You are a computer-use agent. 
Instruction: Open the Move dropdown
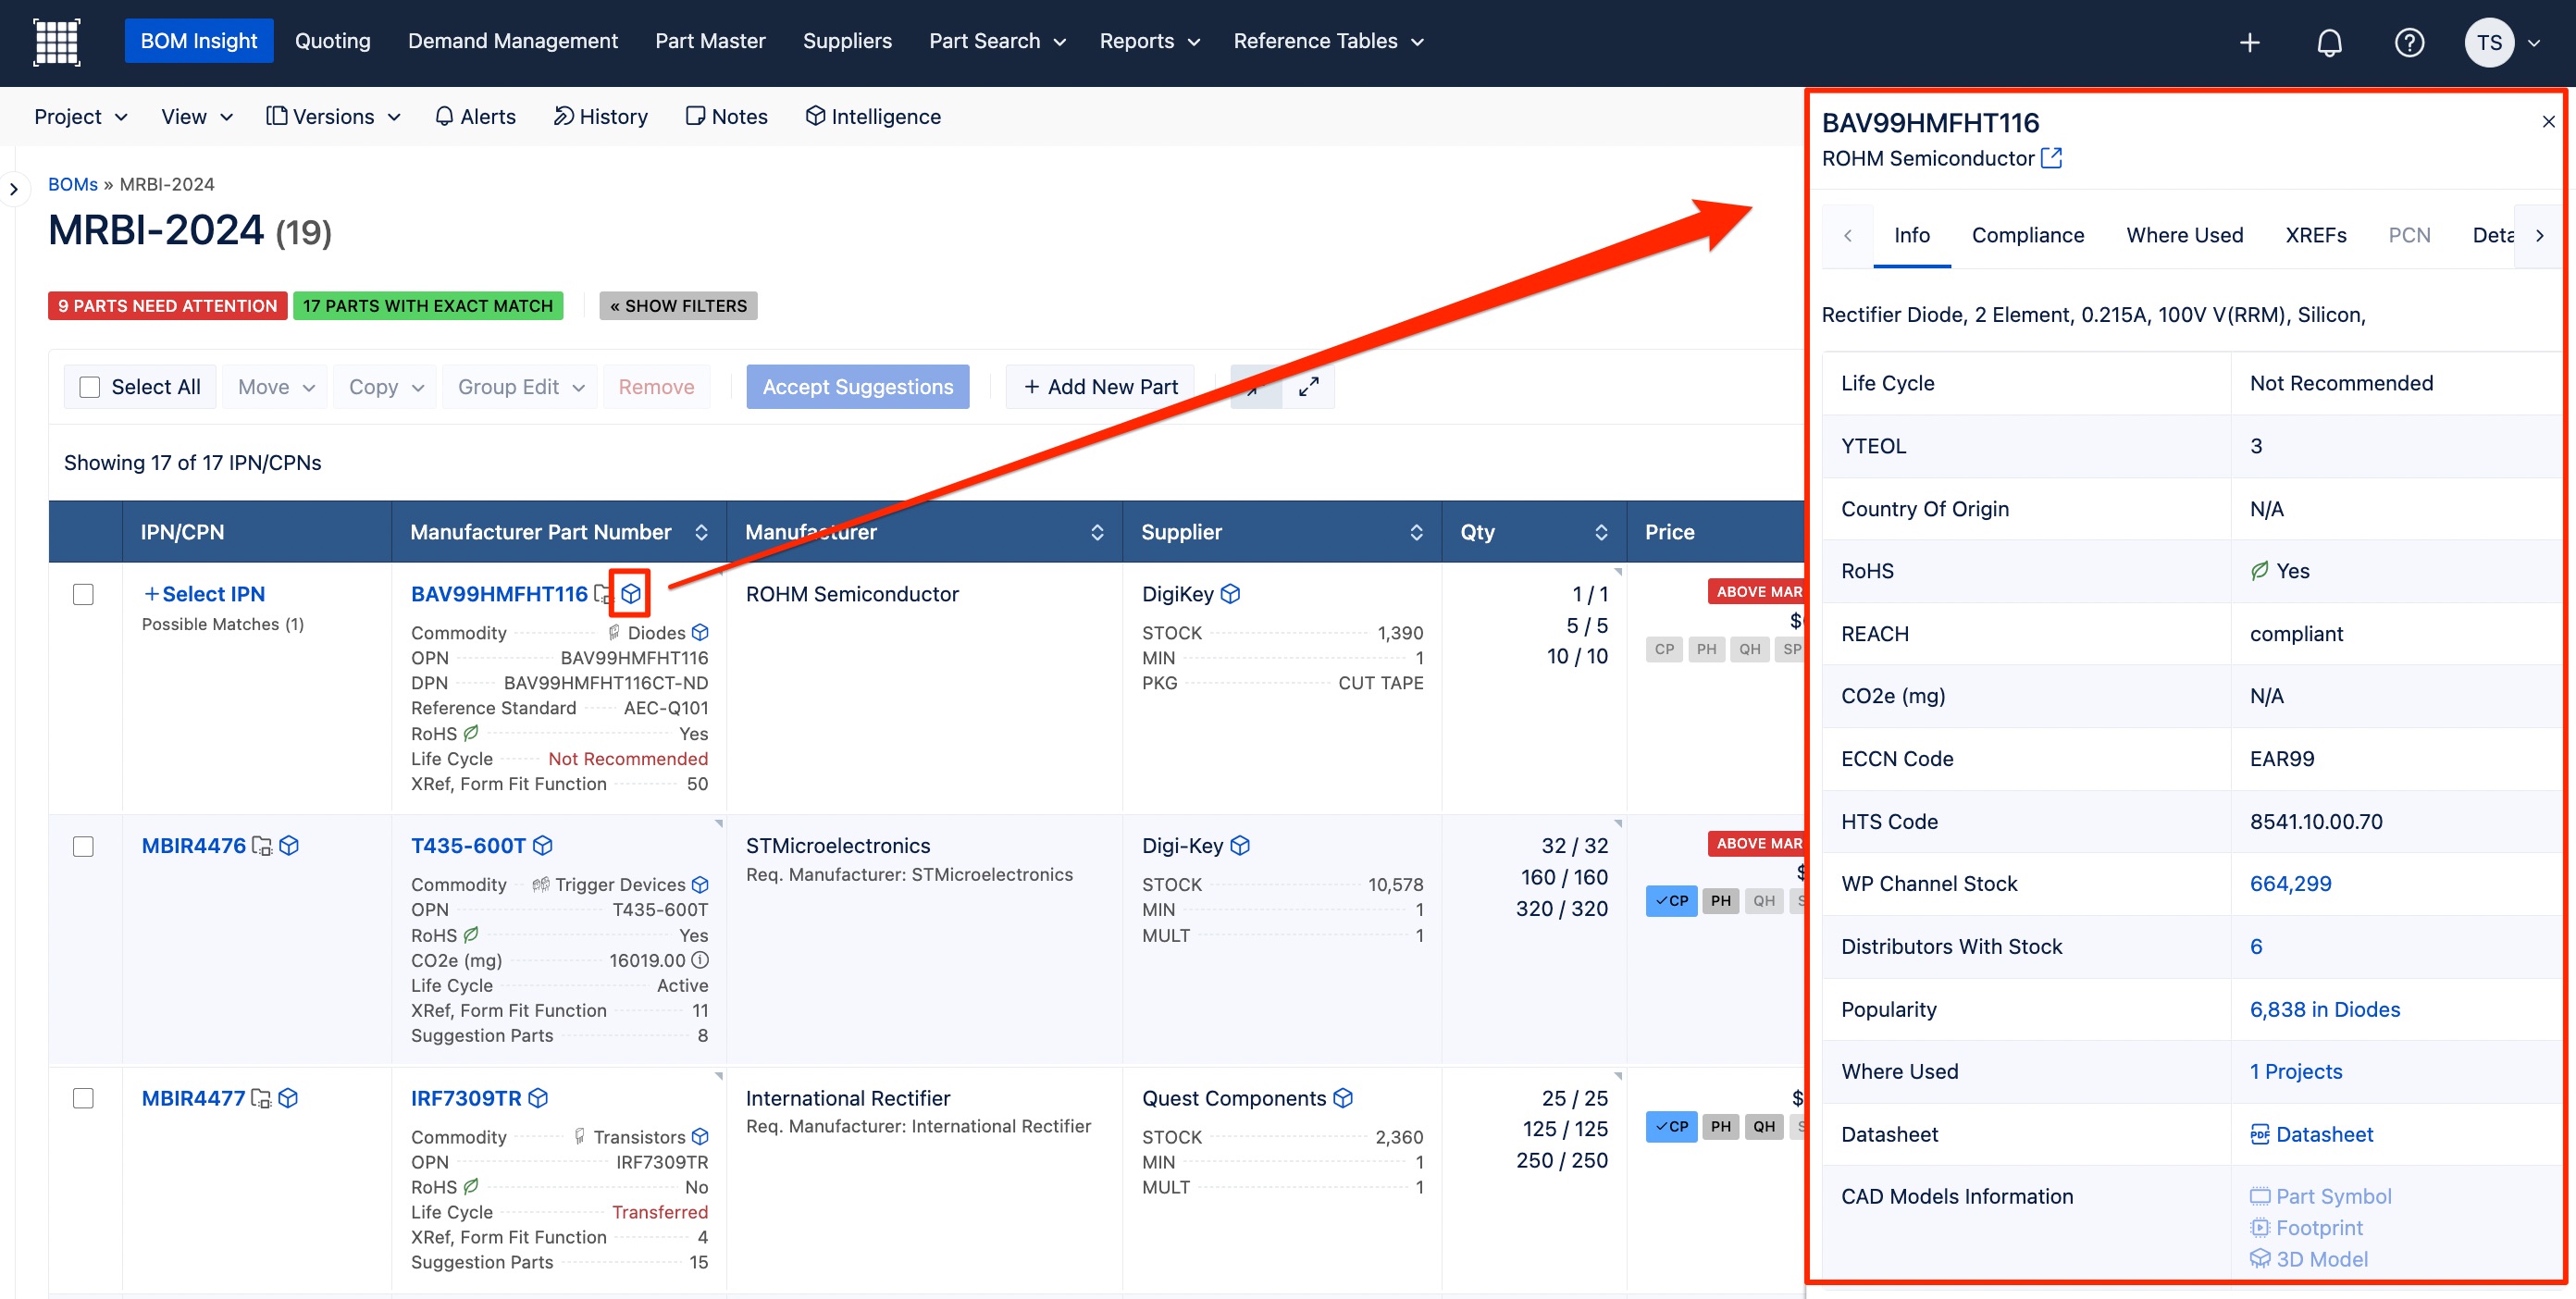point(276,387)
